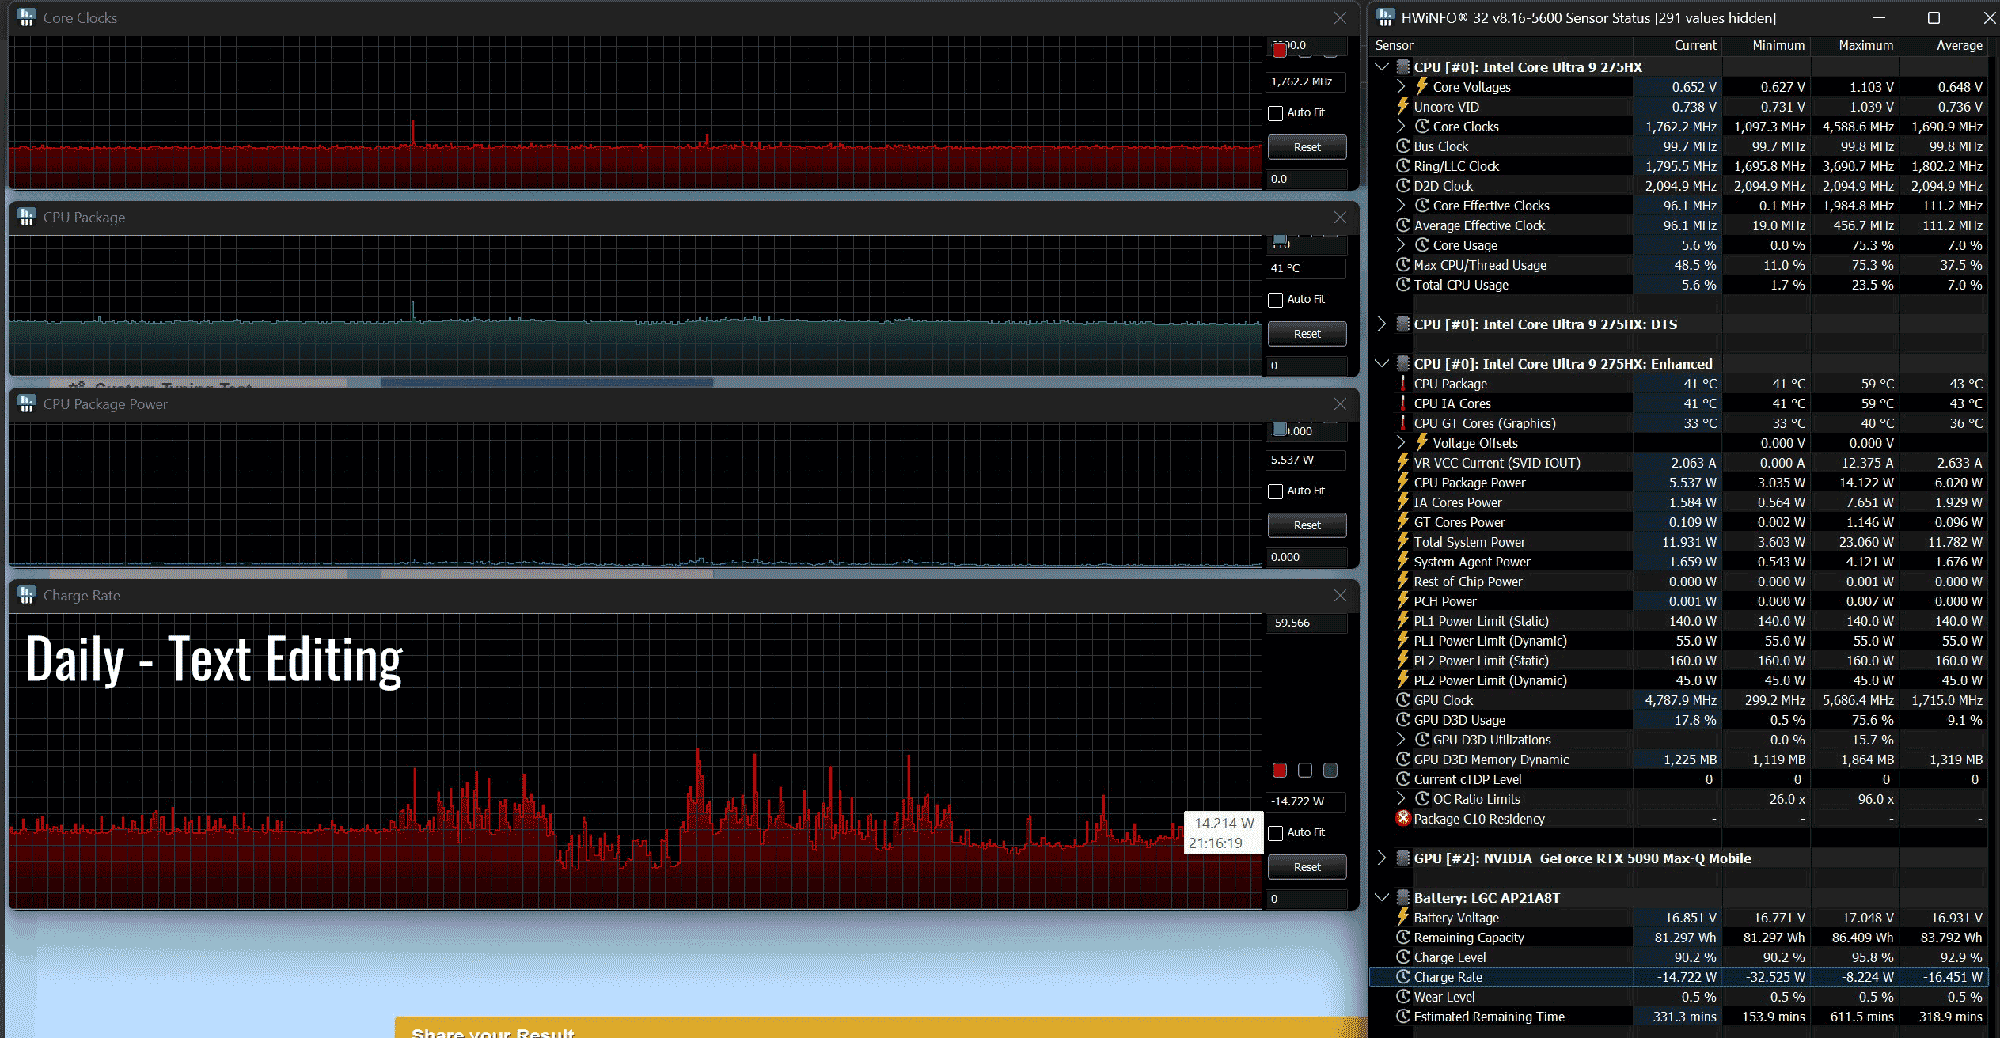
Task: Expand the Voltage Offsets row
Action: (x=1401, y=442)
